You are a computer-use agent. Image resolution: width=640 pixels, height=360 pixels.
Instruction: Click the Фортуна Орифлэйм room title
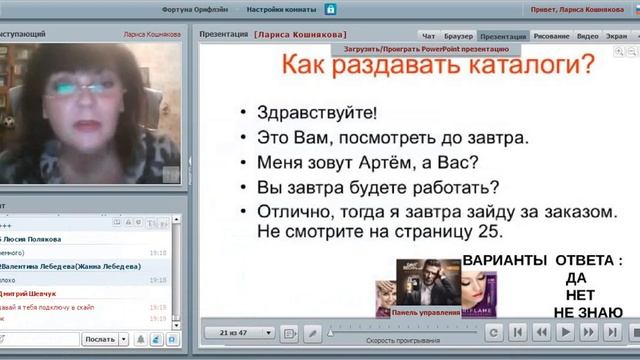195,9
